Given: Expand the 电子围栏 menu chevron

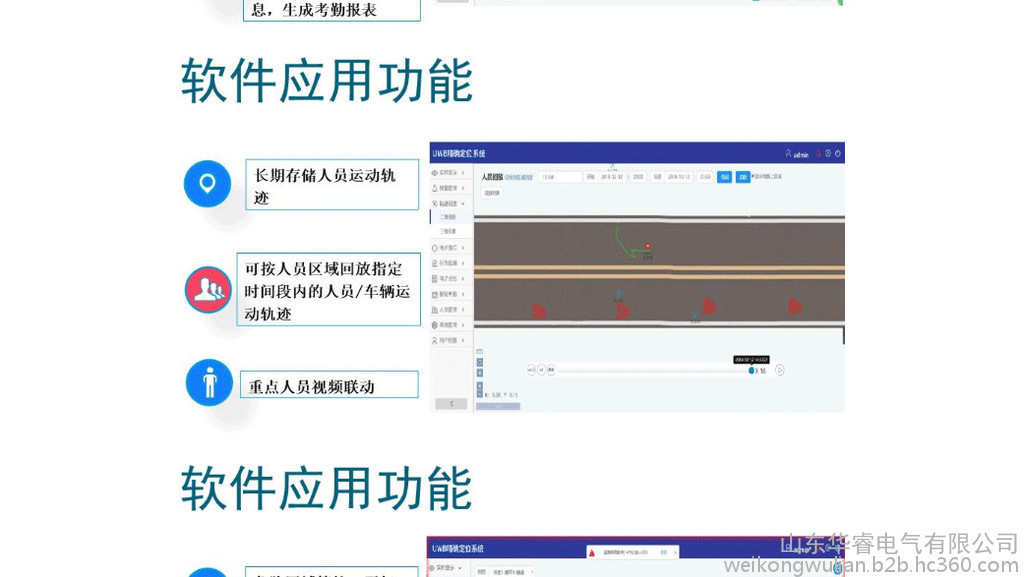Looking at the screenshot, I should 463,248.
